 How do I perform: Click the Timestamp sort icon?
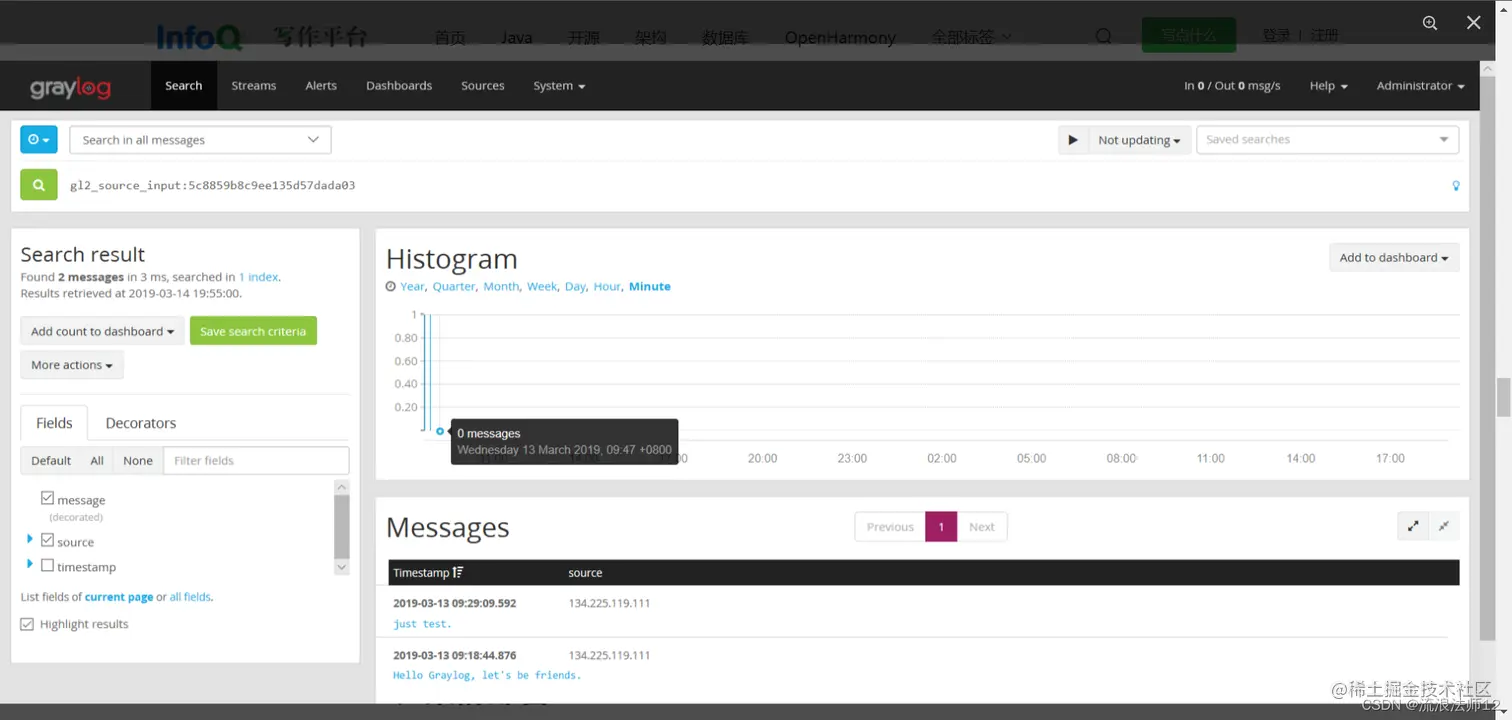[x=458, y=573]
